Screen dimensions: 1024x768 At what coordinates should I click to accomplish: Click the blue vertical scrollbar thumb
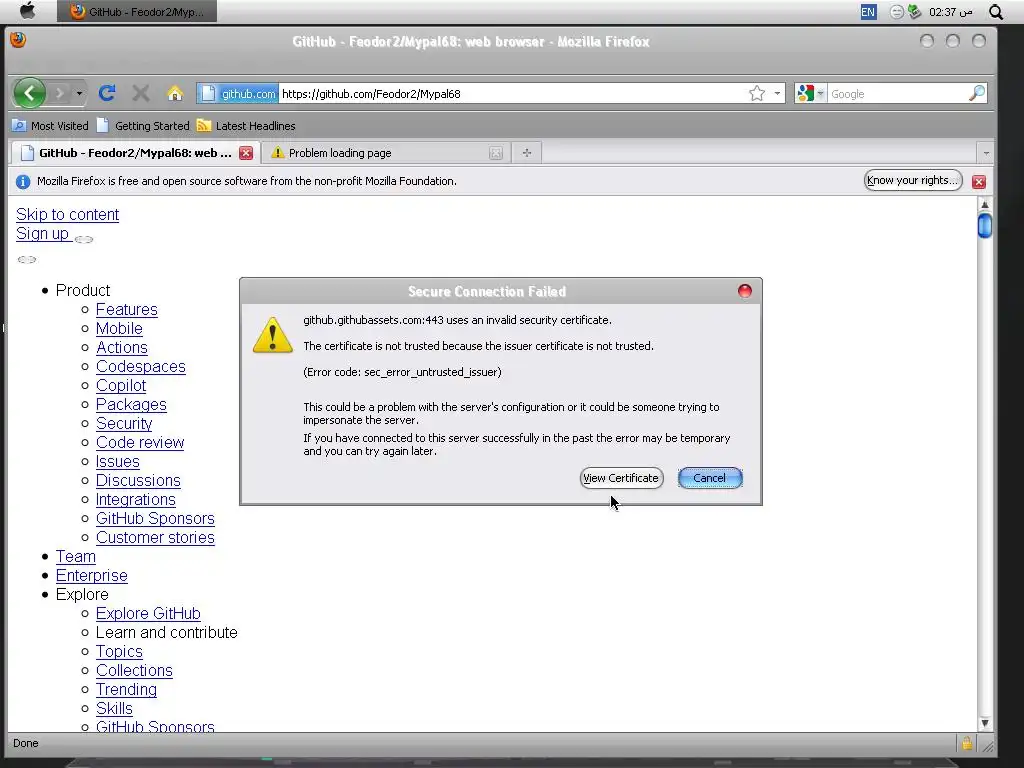tap(985, 226)
